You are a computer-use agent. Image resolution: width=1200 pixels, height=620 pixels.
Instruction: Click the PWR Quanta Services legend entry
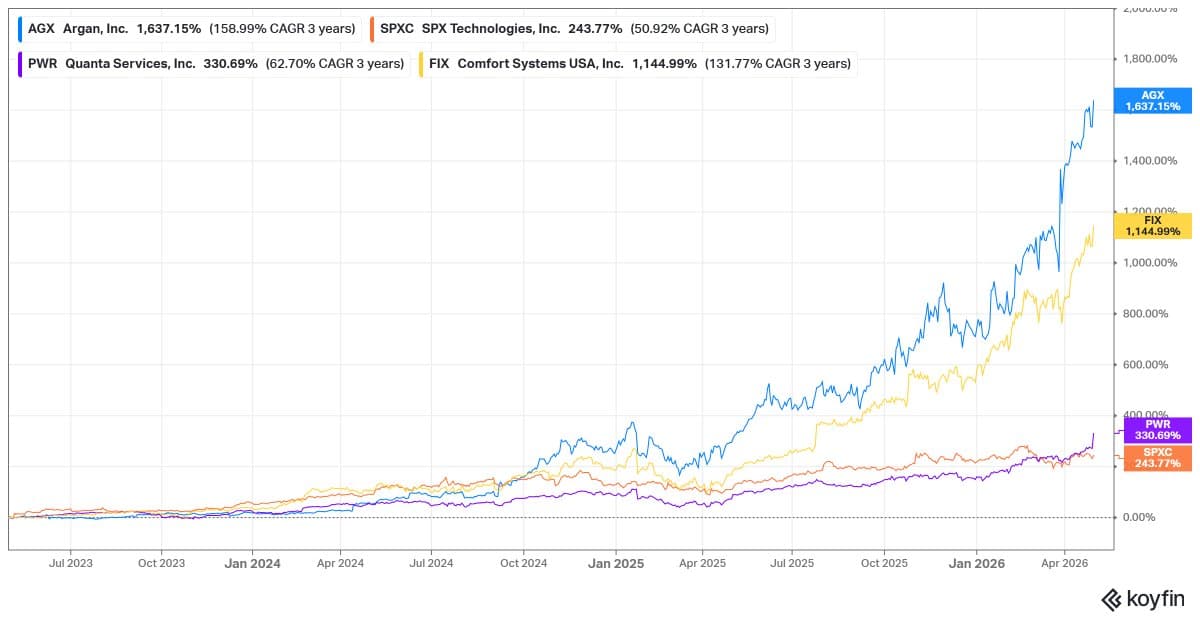[213, 64]
